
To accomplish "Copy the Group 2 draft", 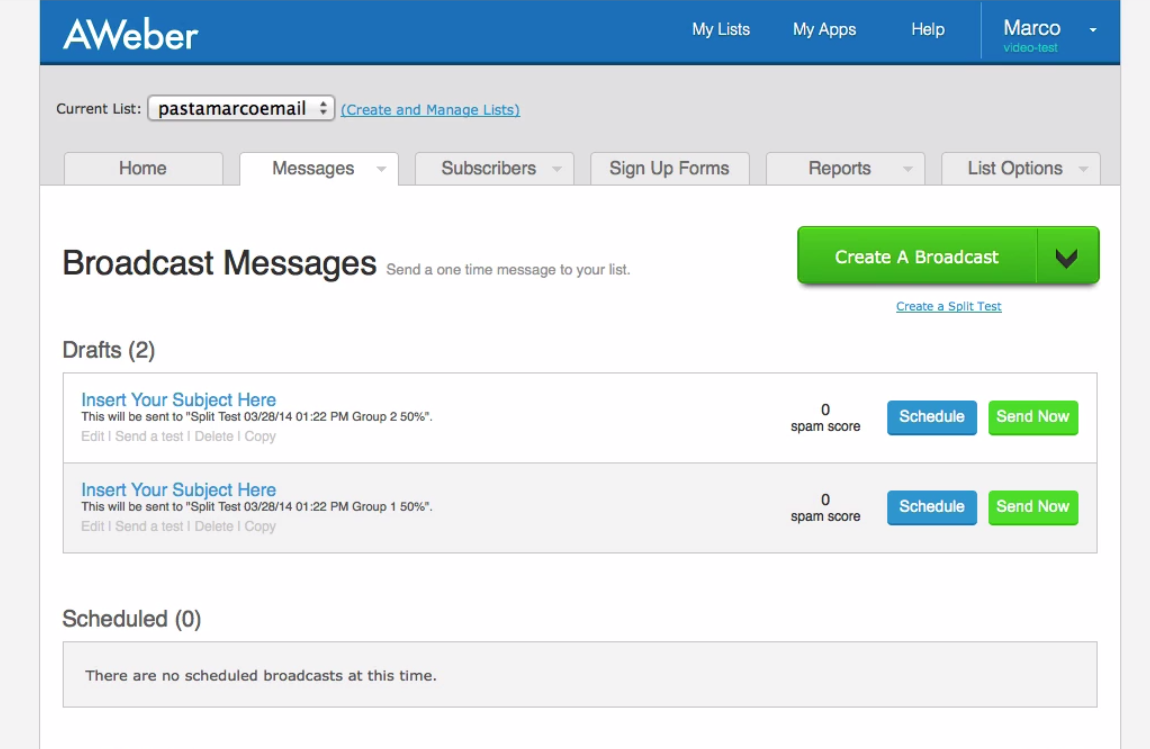I will click(x=260, y=436).
